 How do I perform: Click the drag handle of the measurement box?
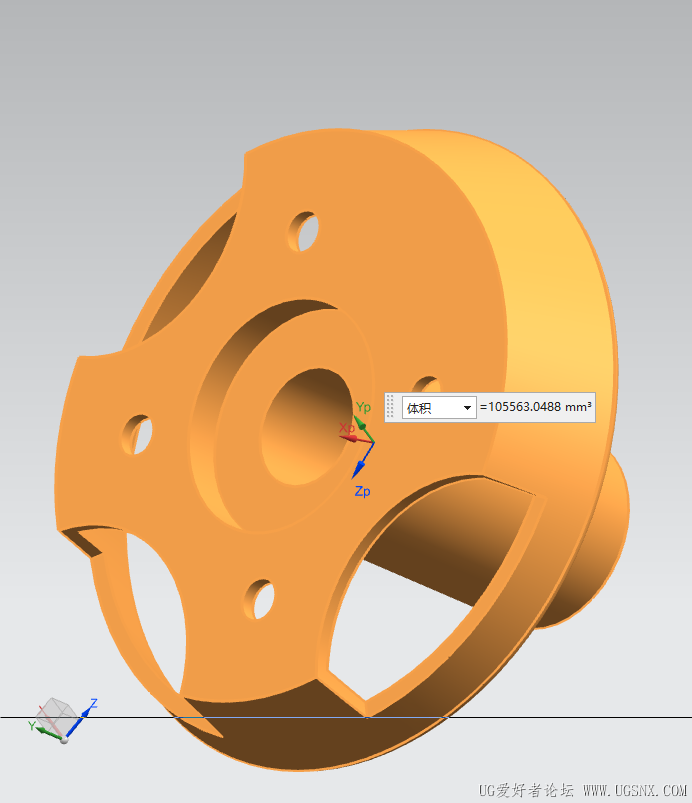(390, 407)
